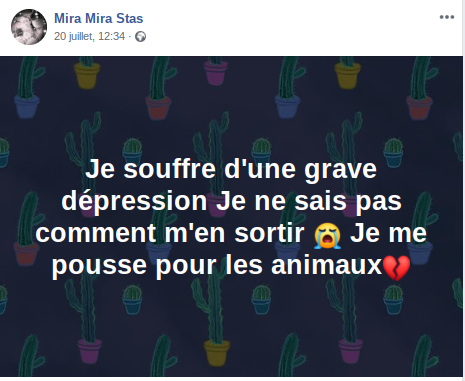The width and height of the screenshot is (465, 381).
Task: Click the crying face emoji
Action: (328, 236)
